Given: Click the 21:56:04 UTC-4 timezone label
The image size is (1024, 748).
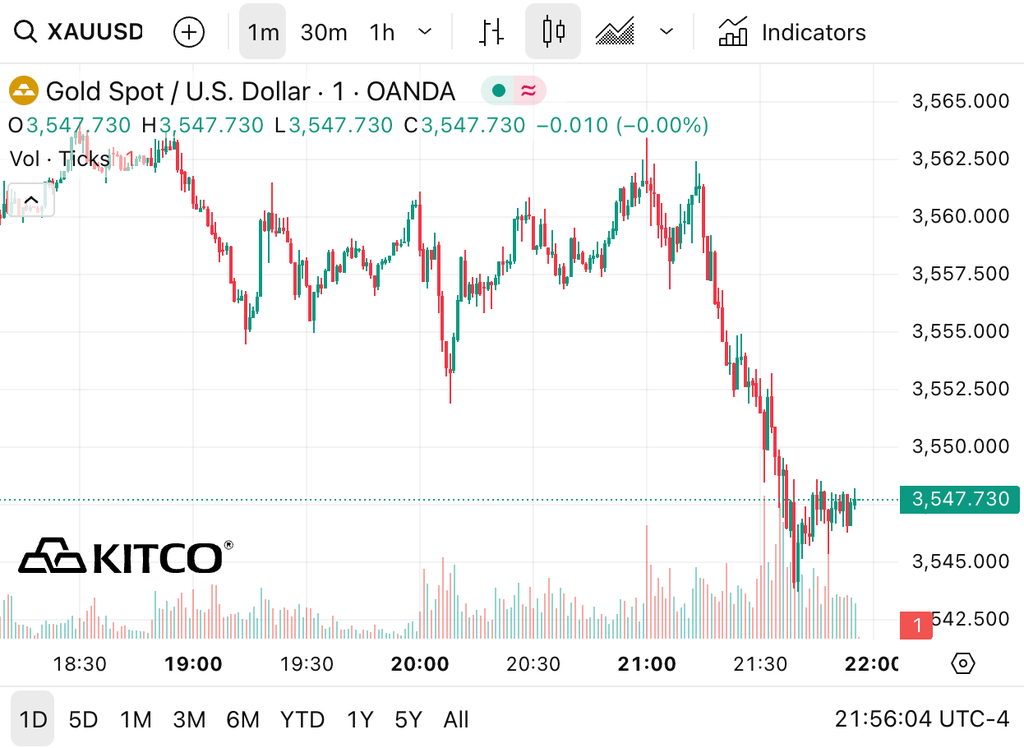Looking at the screenshot, I should [x=921, y=719].
